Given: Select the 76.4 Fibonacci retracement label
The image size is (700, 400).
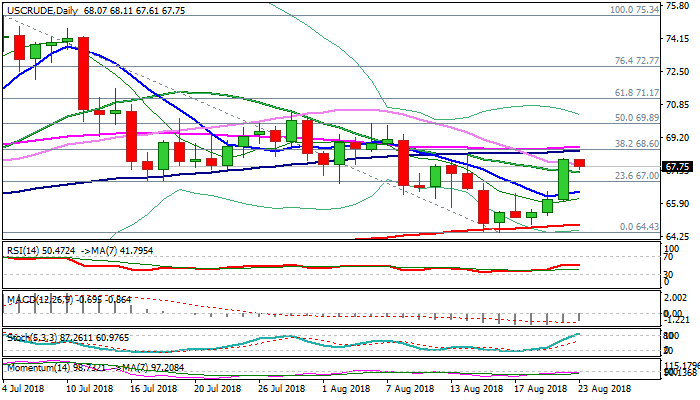Looking at the screenshot, I should (x=636, y=61).
